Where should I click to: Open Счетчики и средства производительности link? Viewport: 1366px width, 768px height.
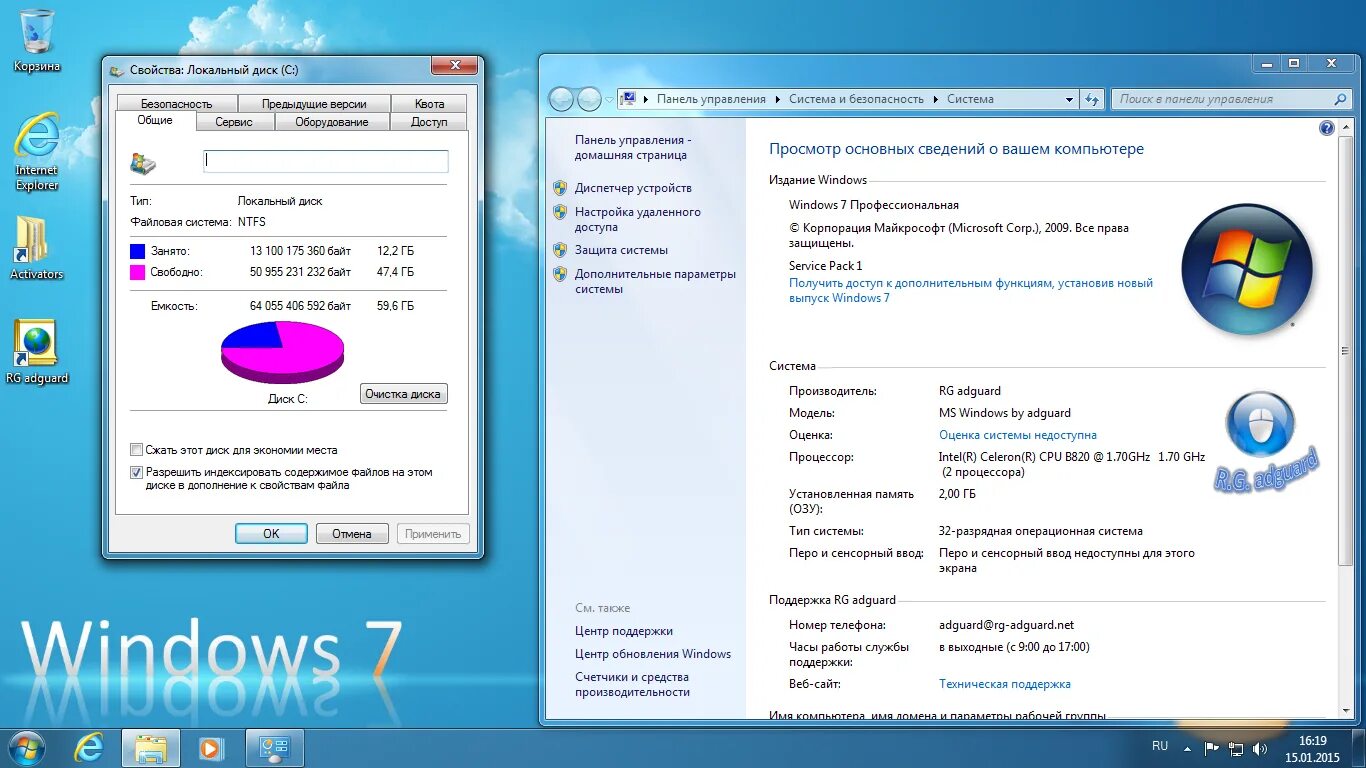pos(632,685)
